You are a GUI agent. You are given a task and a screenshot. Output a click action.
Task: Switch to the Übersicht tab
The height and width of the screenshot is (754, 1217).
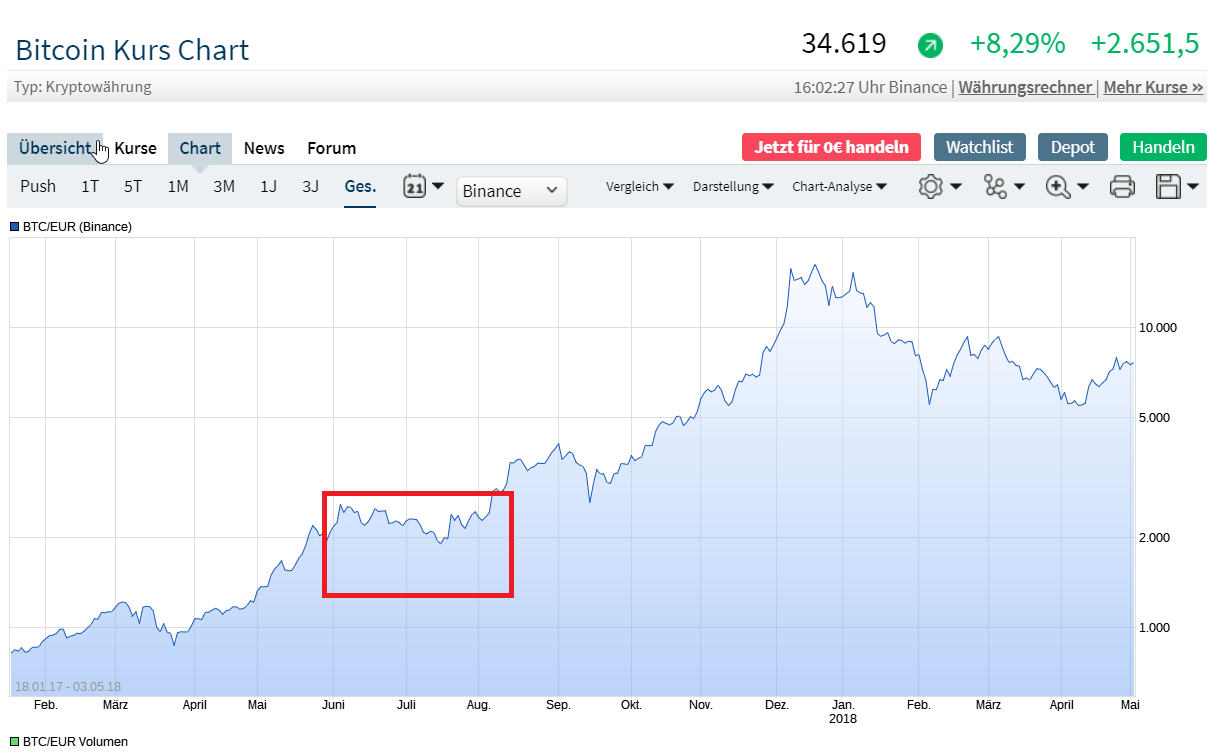point(55,148)
